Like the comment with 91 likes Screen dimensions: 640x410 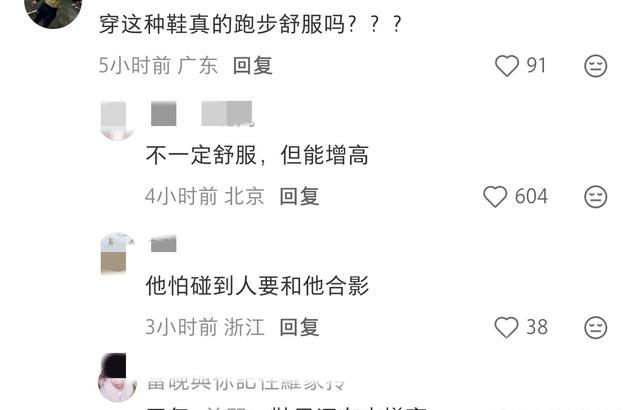(x=507, y=66)
